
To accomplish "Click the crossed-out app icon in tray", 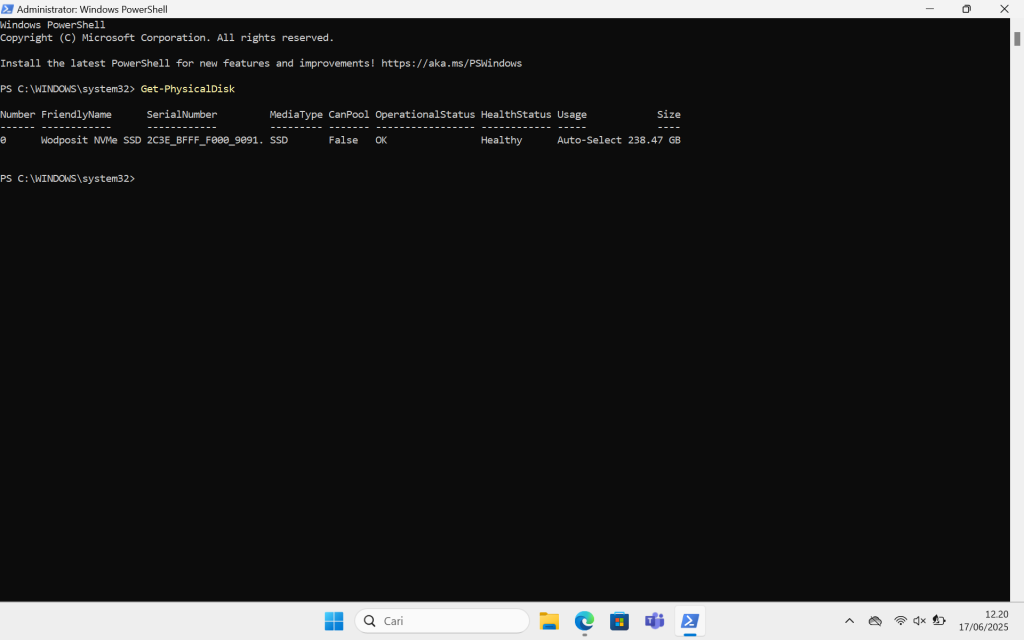I will (874, 620).
